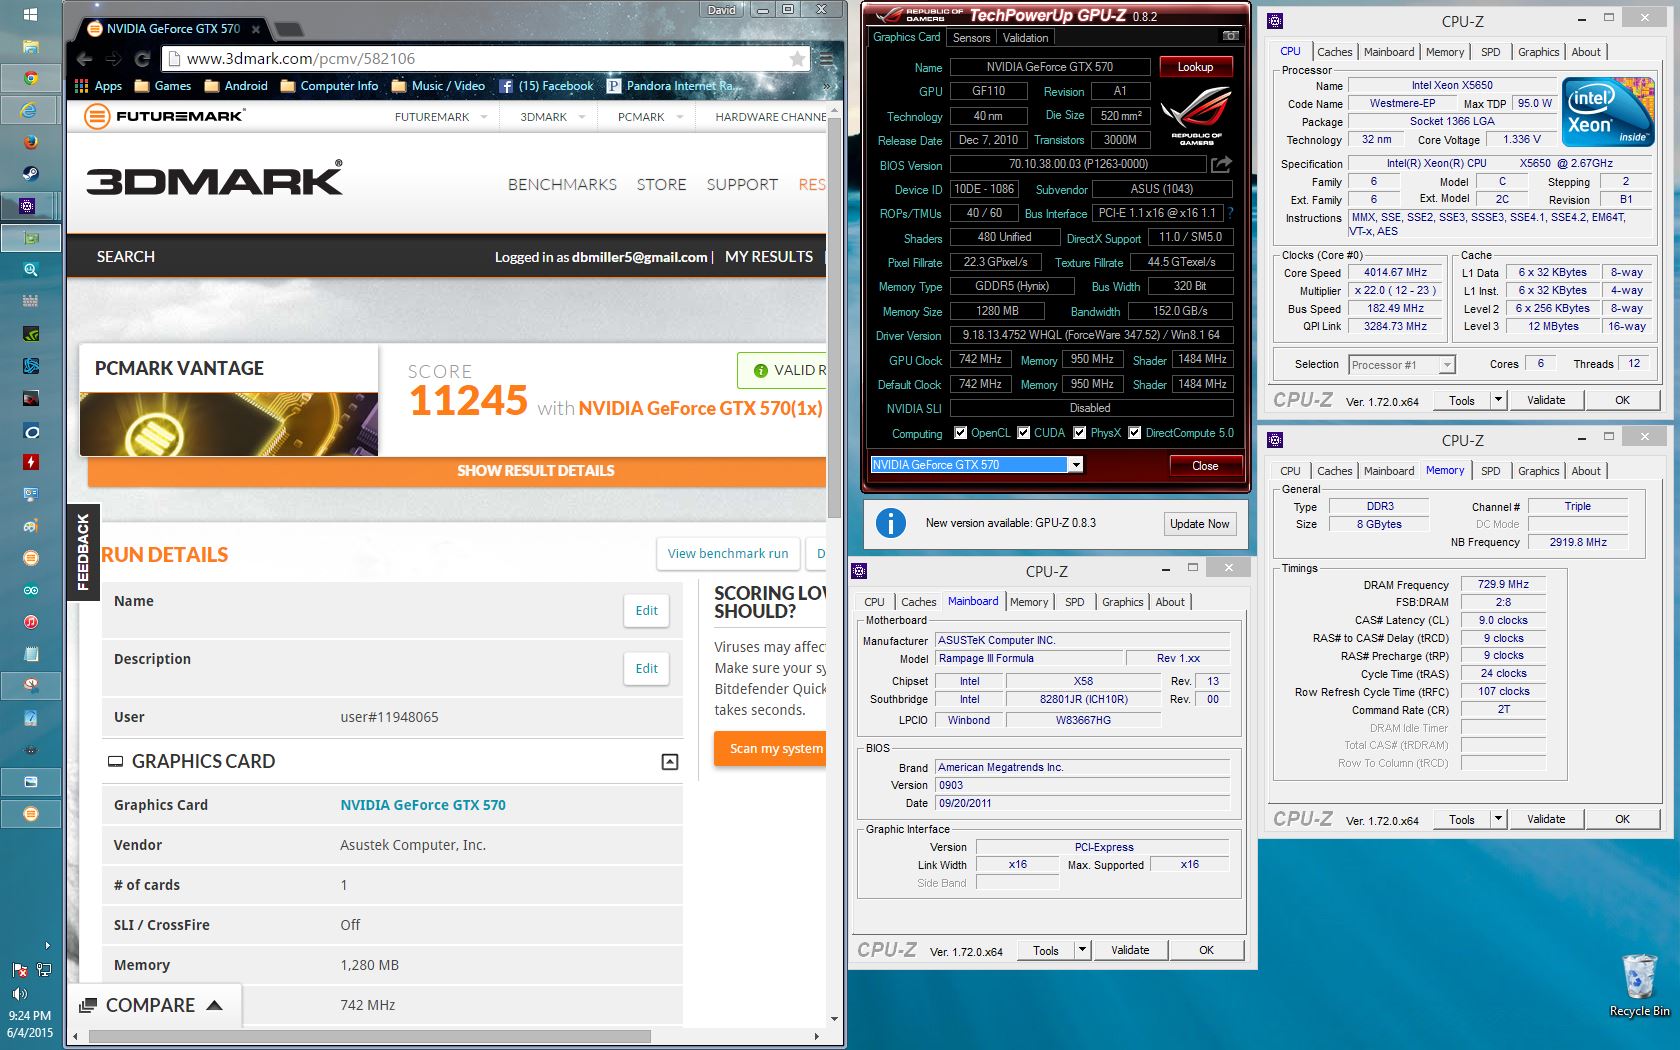
Task: Toggle DirectCompute 5.0 checkbox
Action: click(x=1134, y=433)
